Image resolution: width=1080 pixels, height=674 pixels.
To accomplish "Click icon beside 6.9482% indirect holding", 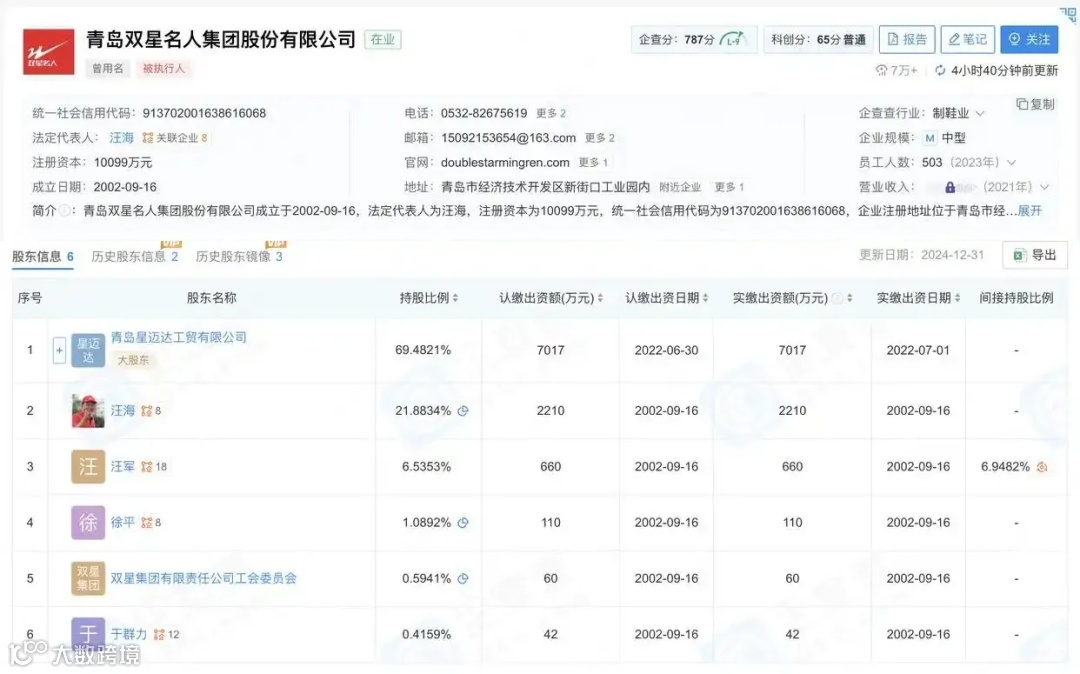I will click(1042, 467).
